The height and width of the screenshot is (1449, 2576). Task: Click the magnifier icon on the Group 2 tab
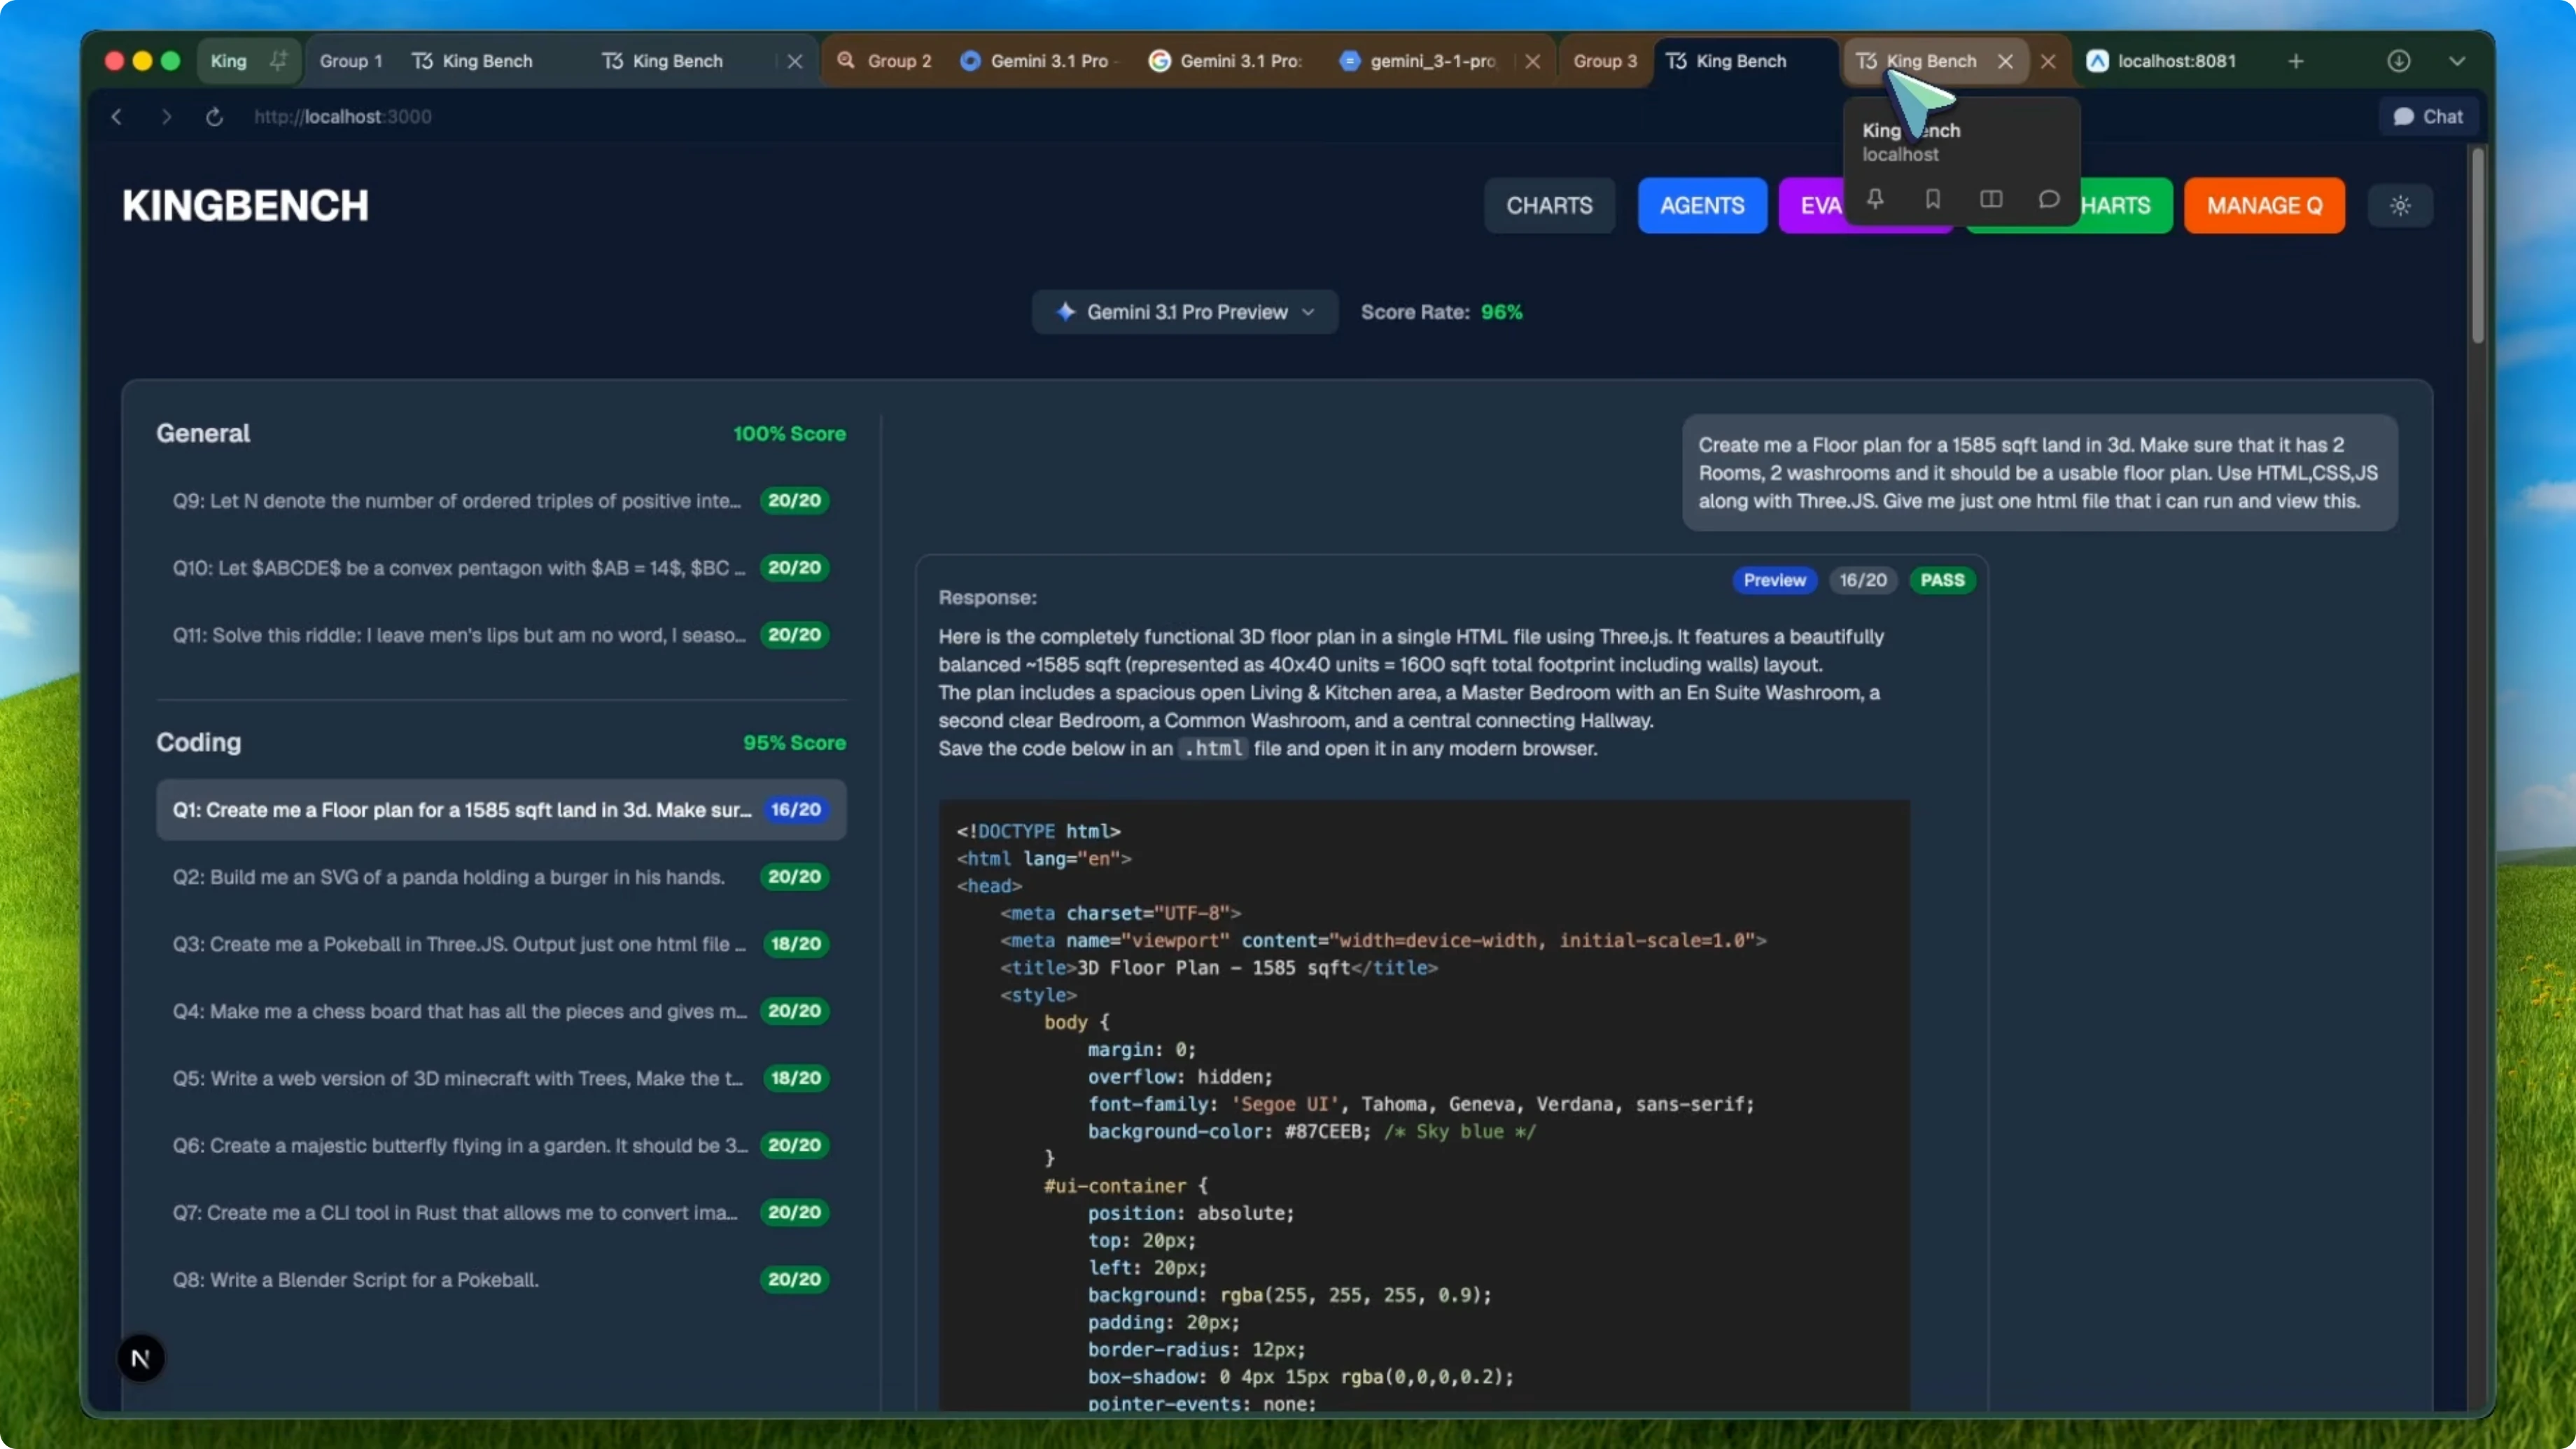pos(847,61)
